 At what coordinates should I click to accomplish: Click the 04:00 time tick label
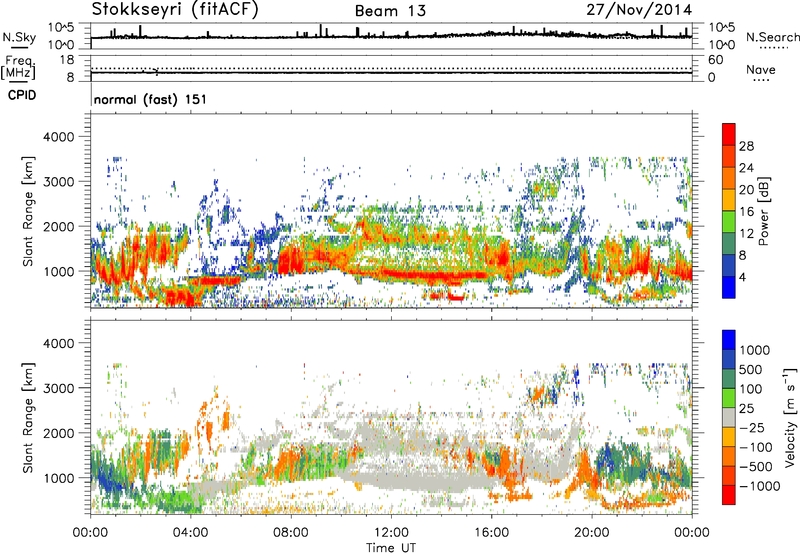click(x=191, y=533)
